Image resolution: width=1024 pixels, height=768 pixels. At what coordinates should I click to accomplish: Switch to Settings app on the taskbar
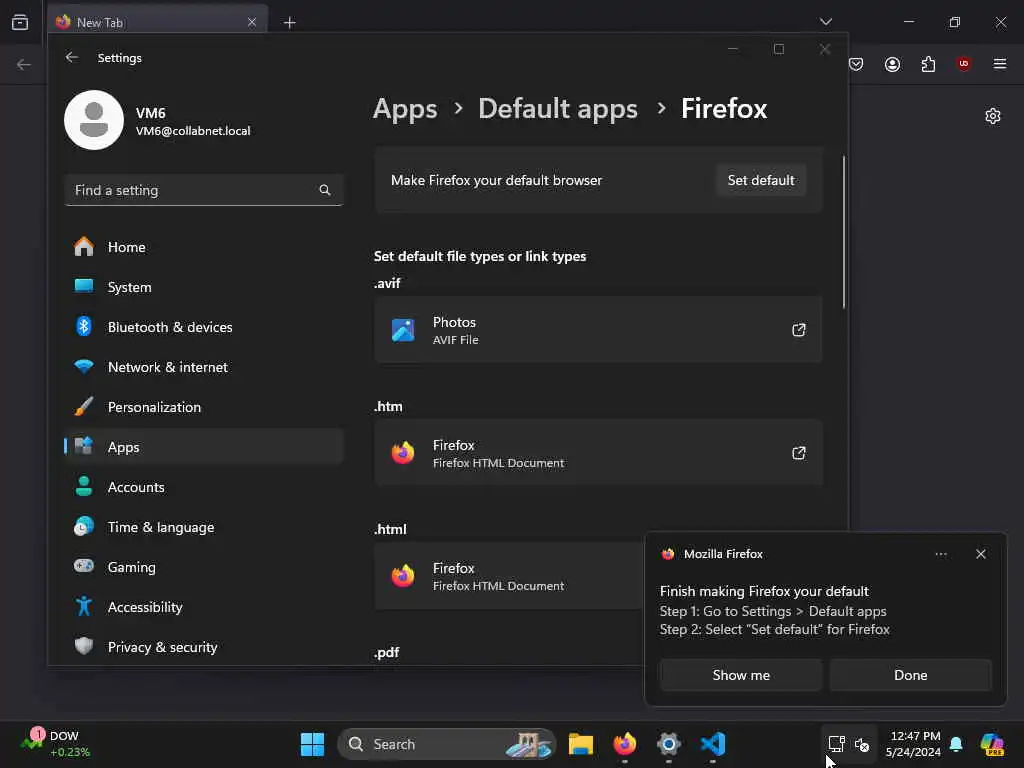click(x=669, y=744)
